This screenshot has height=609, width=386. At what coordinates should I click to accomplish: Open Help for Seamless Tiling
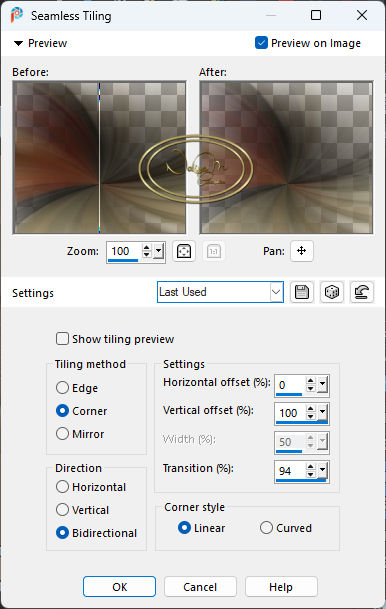281,586
